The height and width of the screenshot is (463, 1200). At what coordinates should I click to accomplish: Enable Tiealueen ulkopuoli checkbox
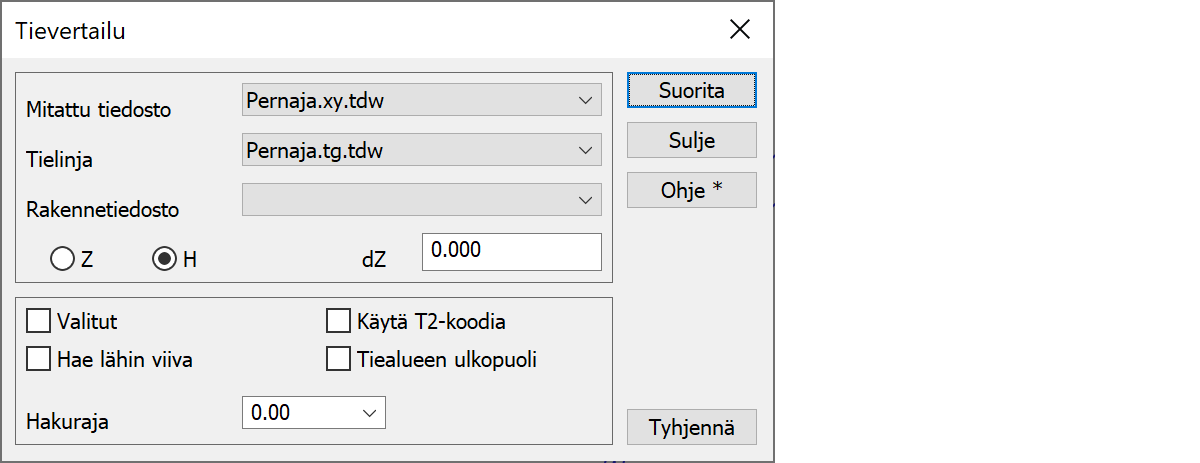(x=339, y=359)
